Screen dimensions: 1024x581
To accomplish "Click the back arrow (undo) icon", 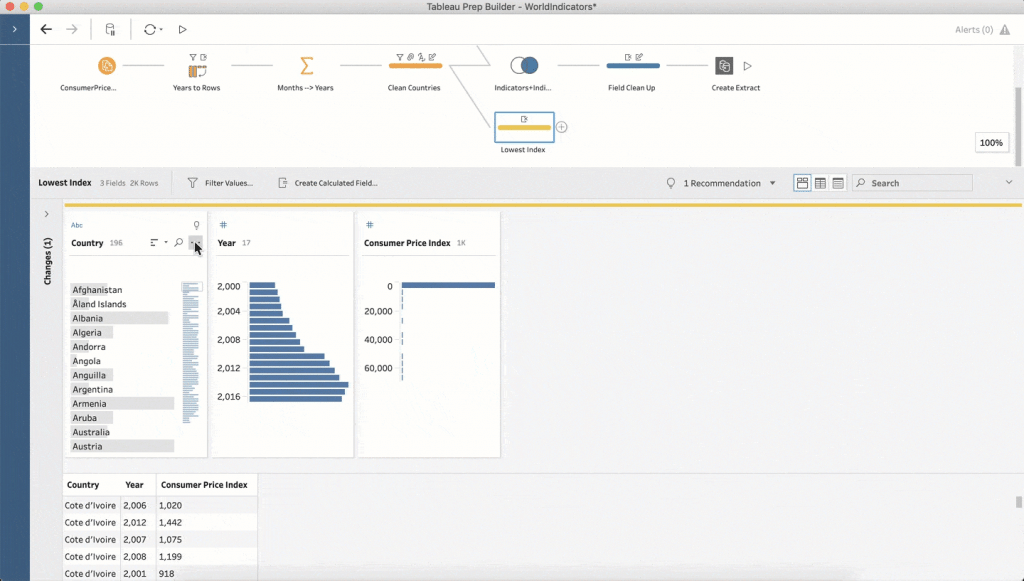I will (x=46, y=29).
